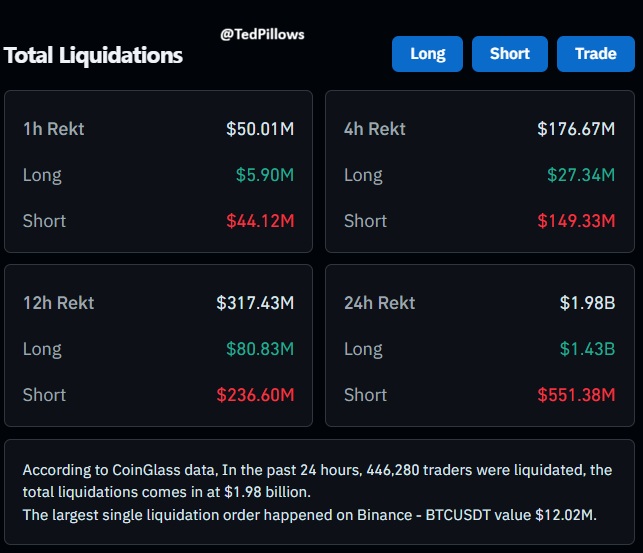
Task: Select the 12h Rekt label
Action: pos(59,303)
